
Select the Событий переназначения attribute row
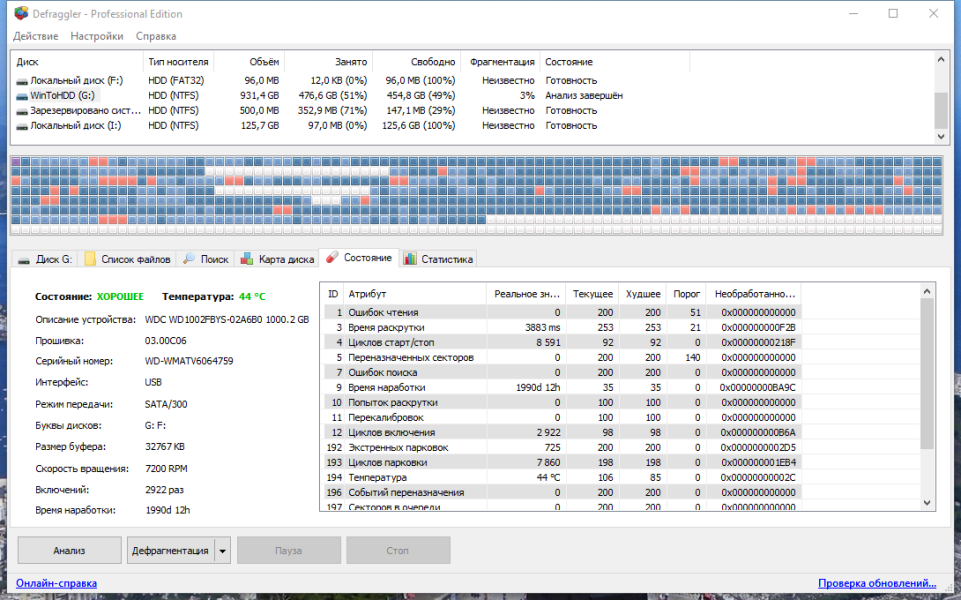(562, 493)
